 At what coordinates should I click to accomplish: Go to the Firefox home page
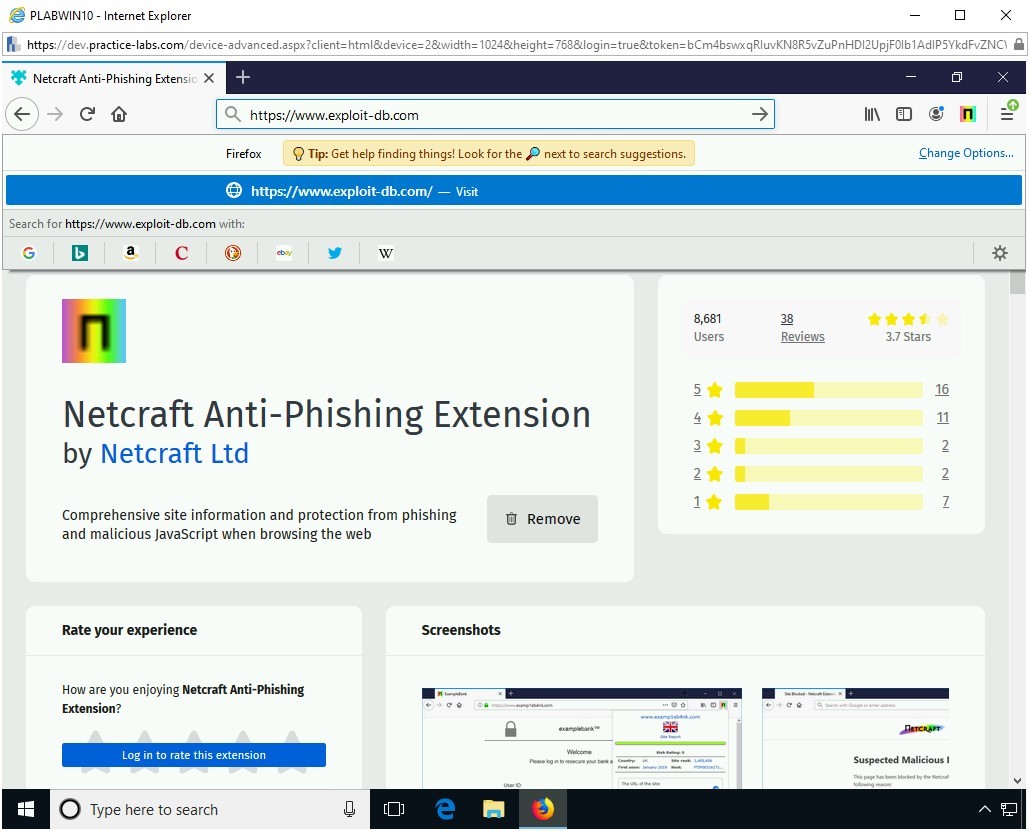119,114
